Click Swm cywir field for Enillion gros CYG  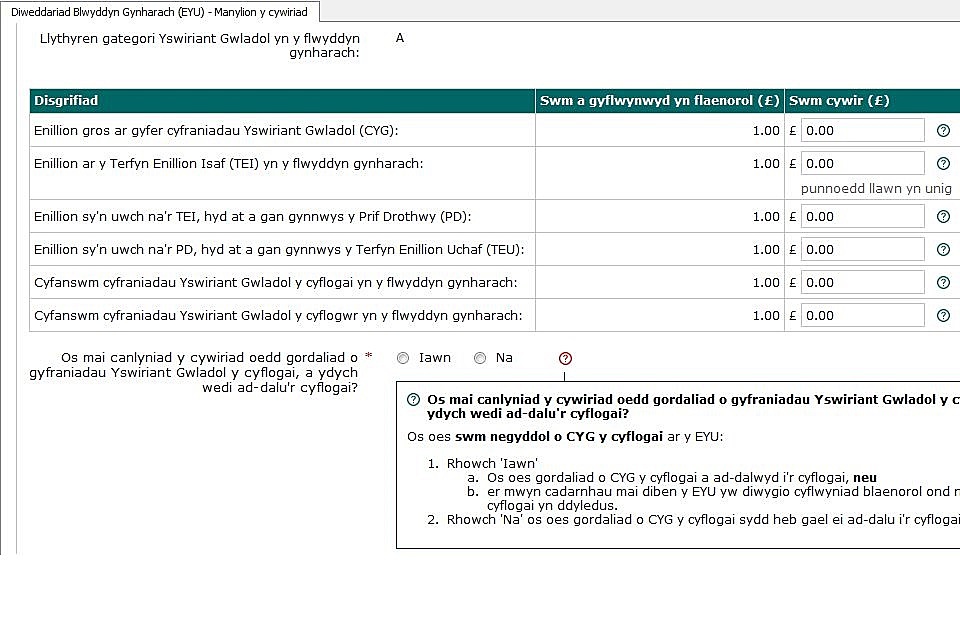[x=863, y=131]
